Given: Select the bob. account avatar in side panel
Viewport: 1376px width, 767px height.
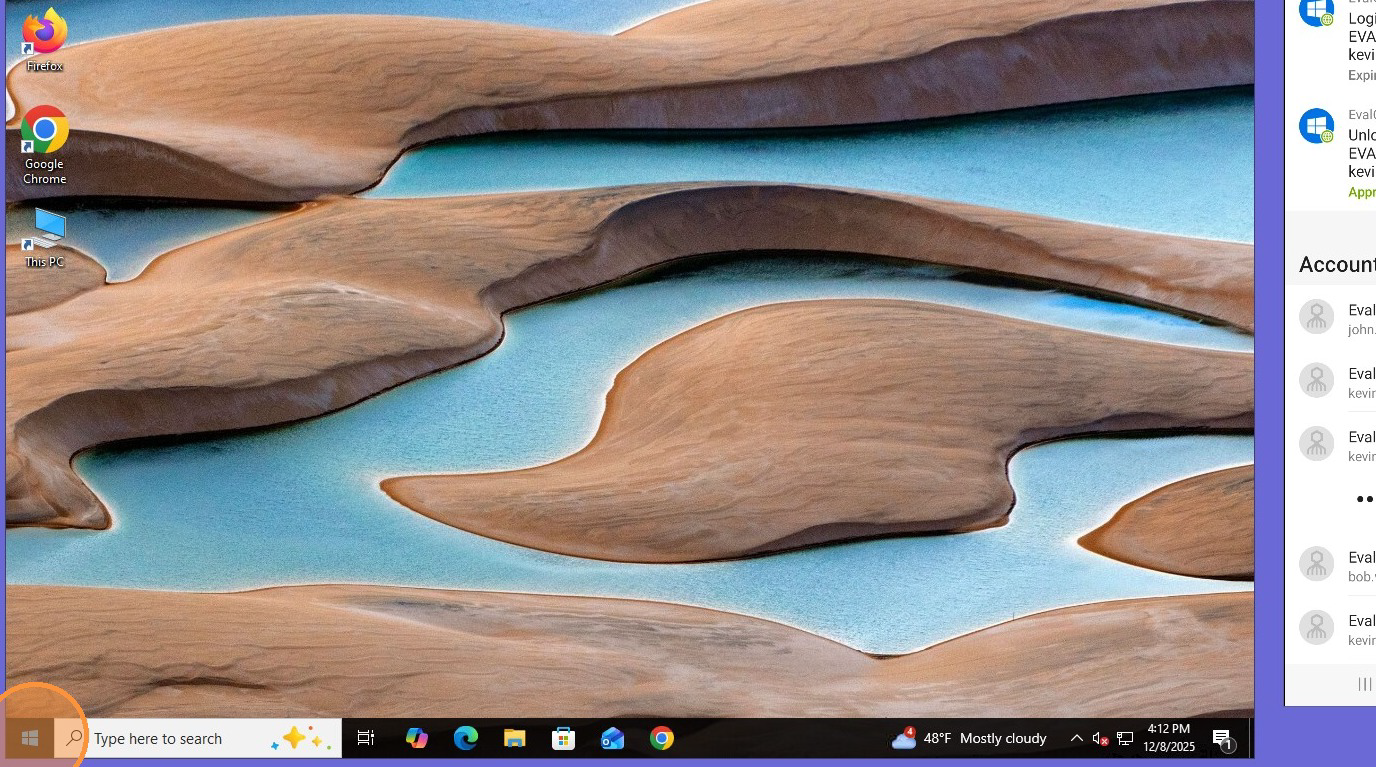Looking at the screenshot, I should tap(1316, 564).
